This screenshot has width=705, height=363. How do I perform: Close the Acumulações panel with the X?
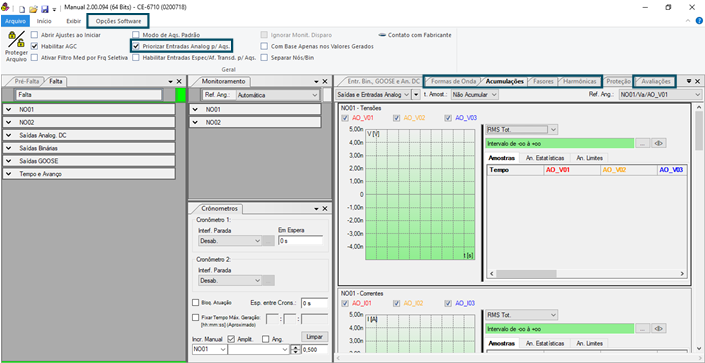pyautogui.click(x=697, y=81)
